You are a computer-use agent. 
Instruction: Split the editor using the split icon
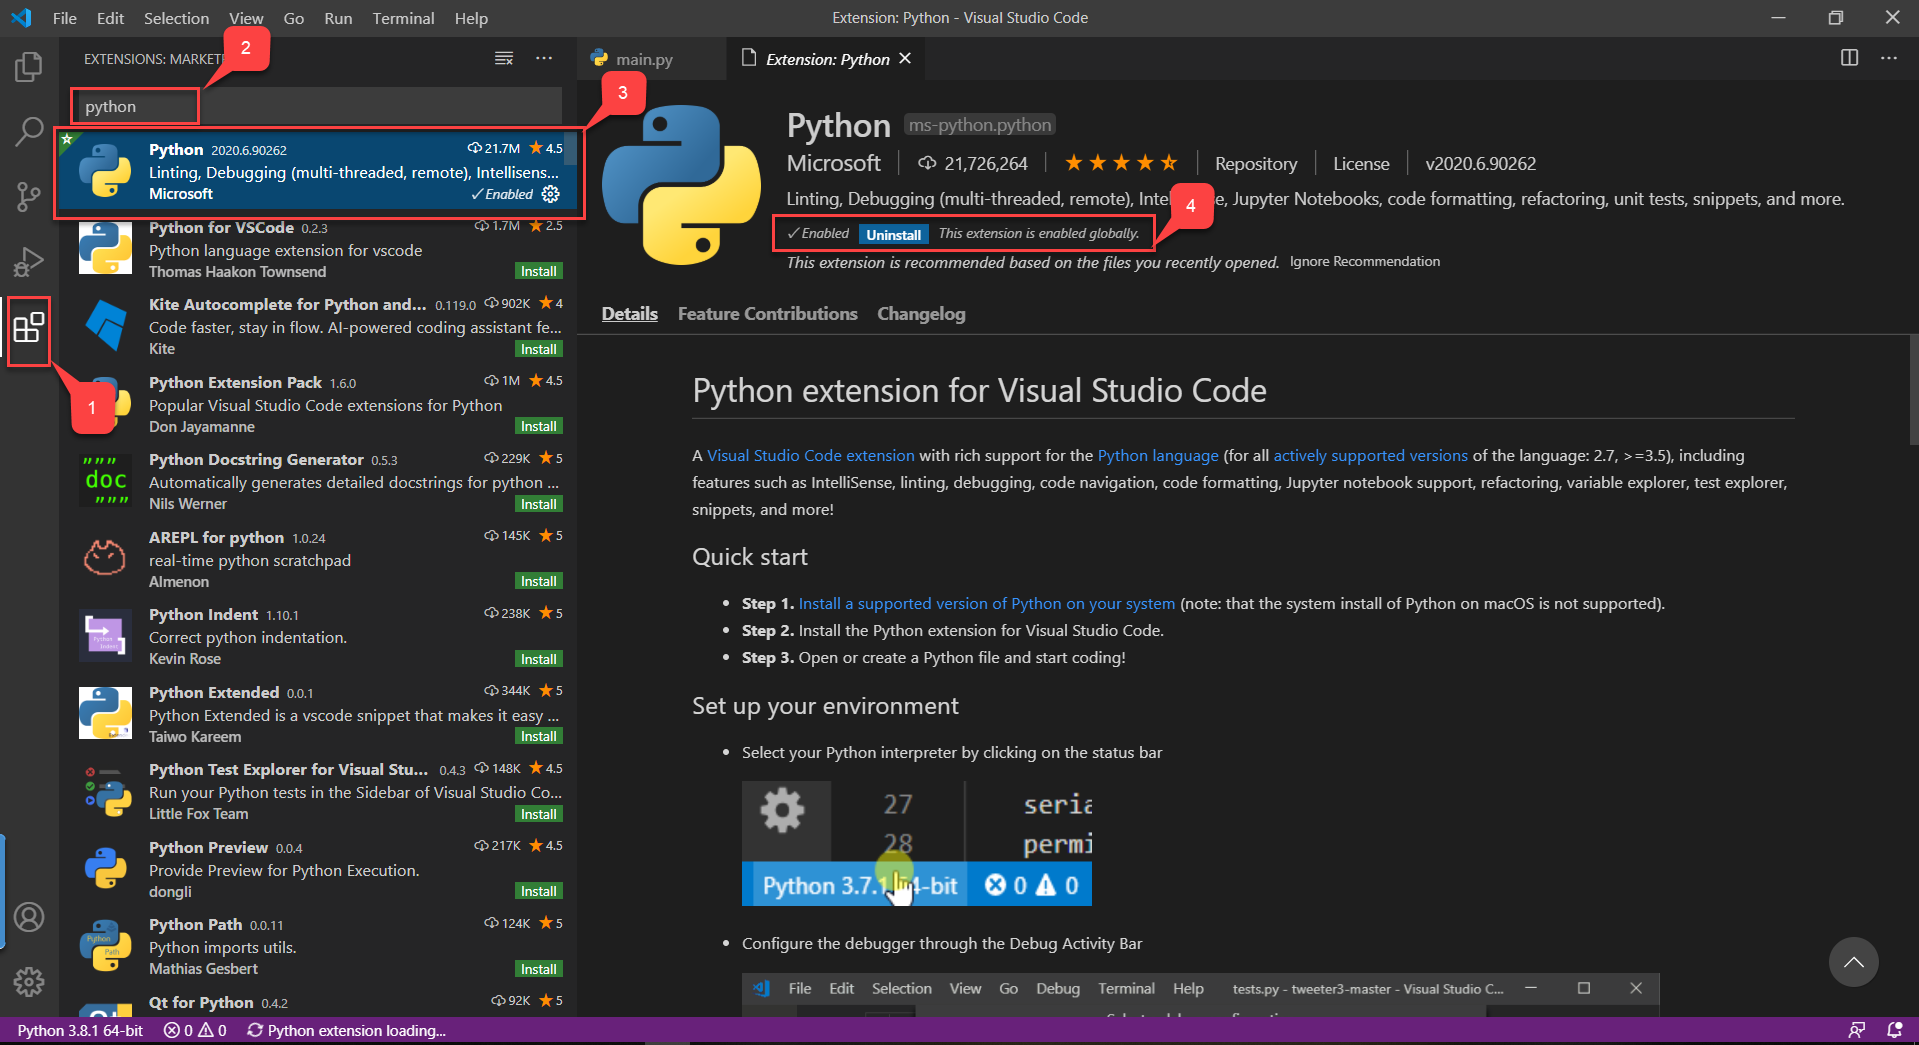(x=1849, y=58)
